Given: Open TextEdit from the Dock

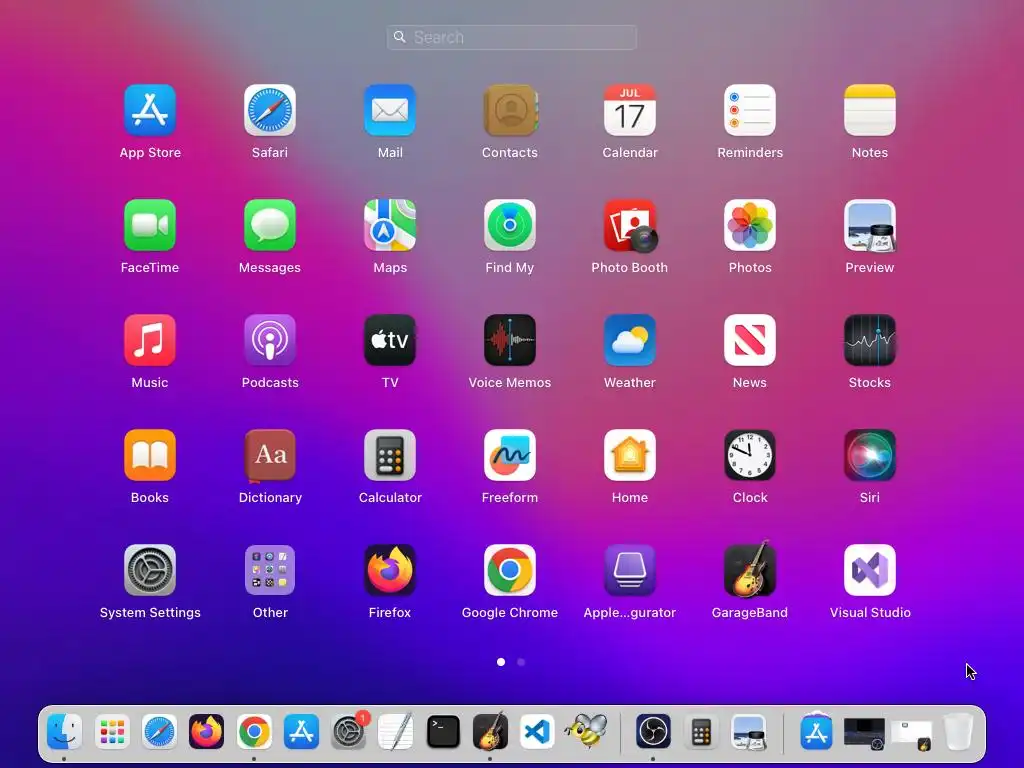Looking at the screenshot, I should click(396, 731).
